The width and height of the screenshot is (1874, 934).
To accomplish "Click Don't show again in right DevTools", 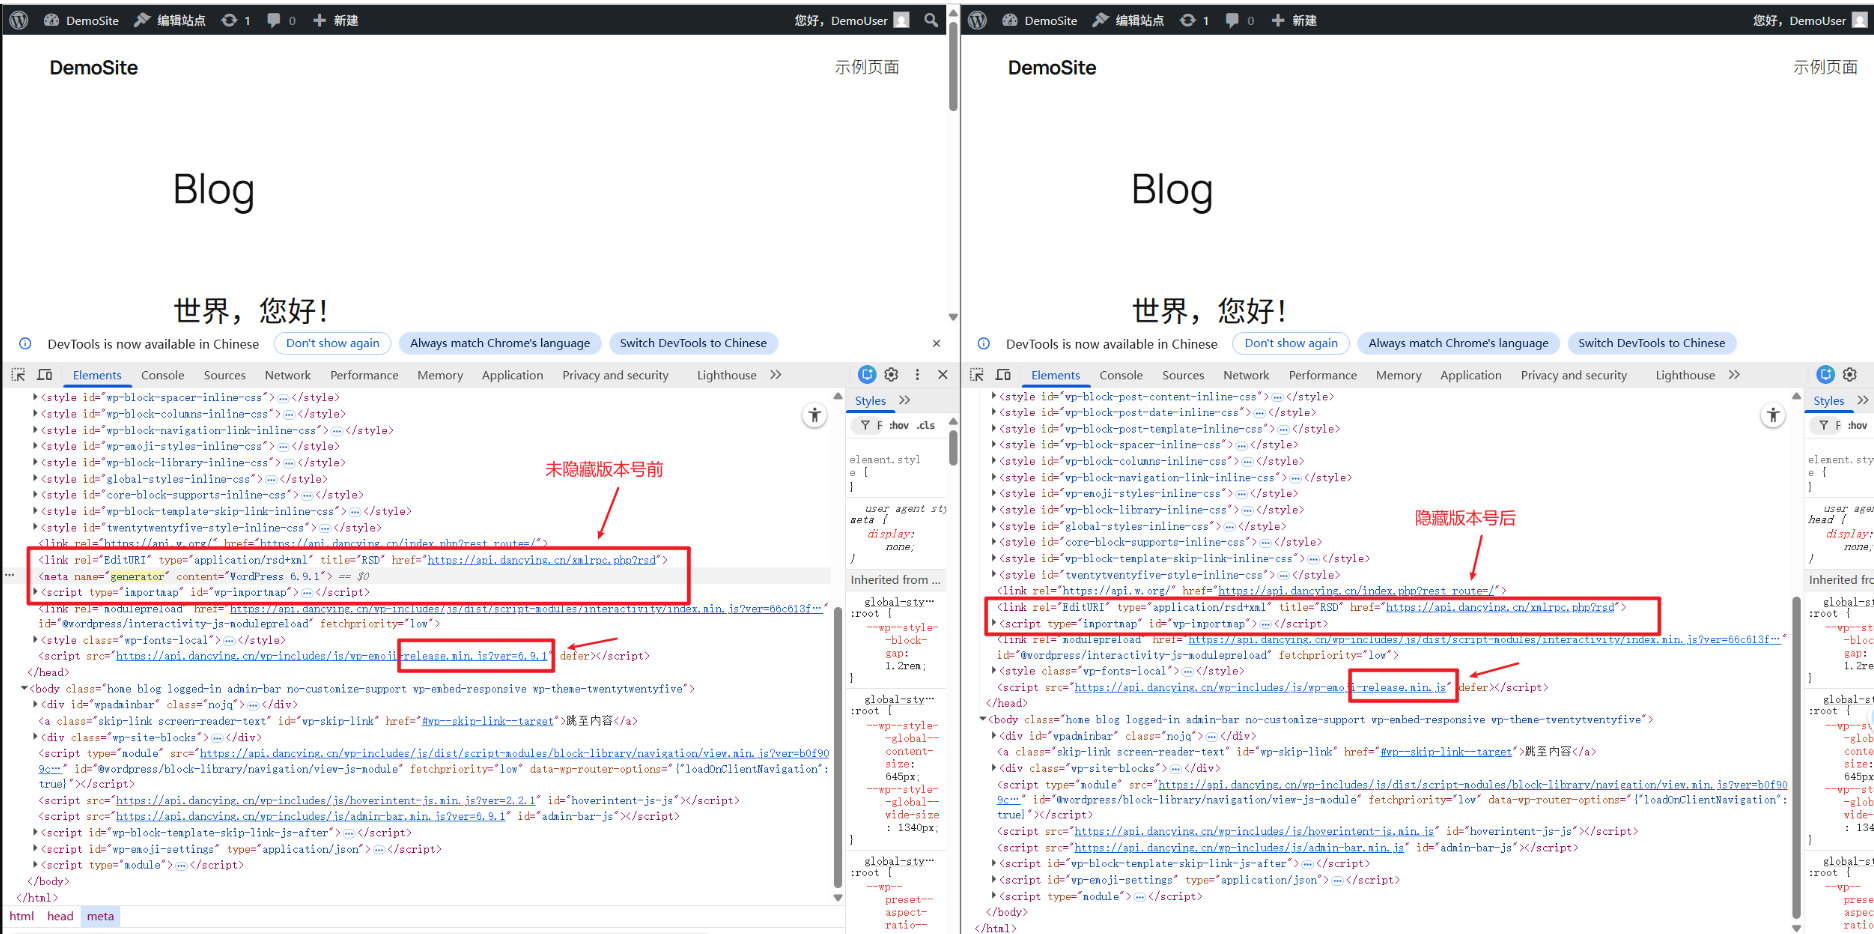I will pos(1291,343).
